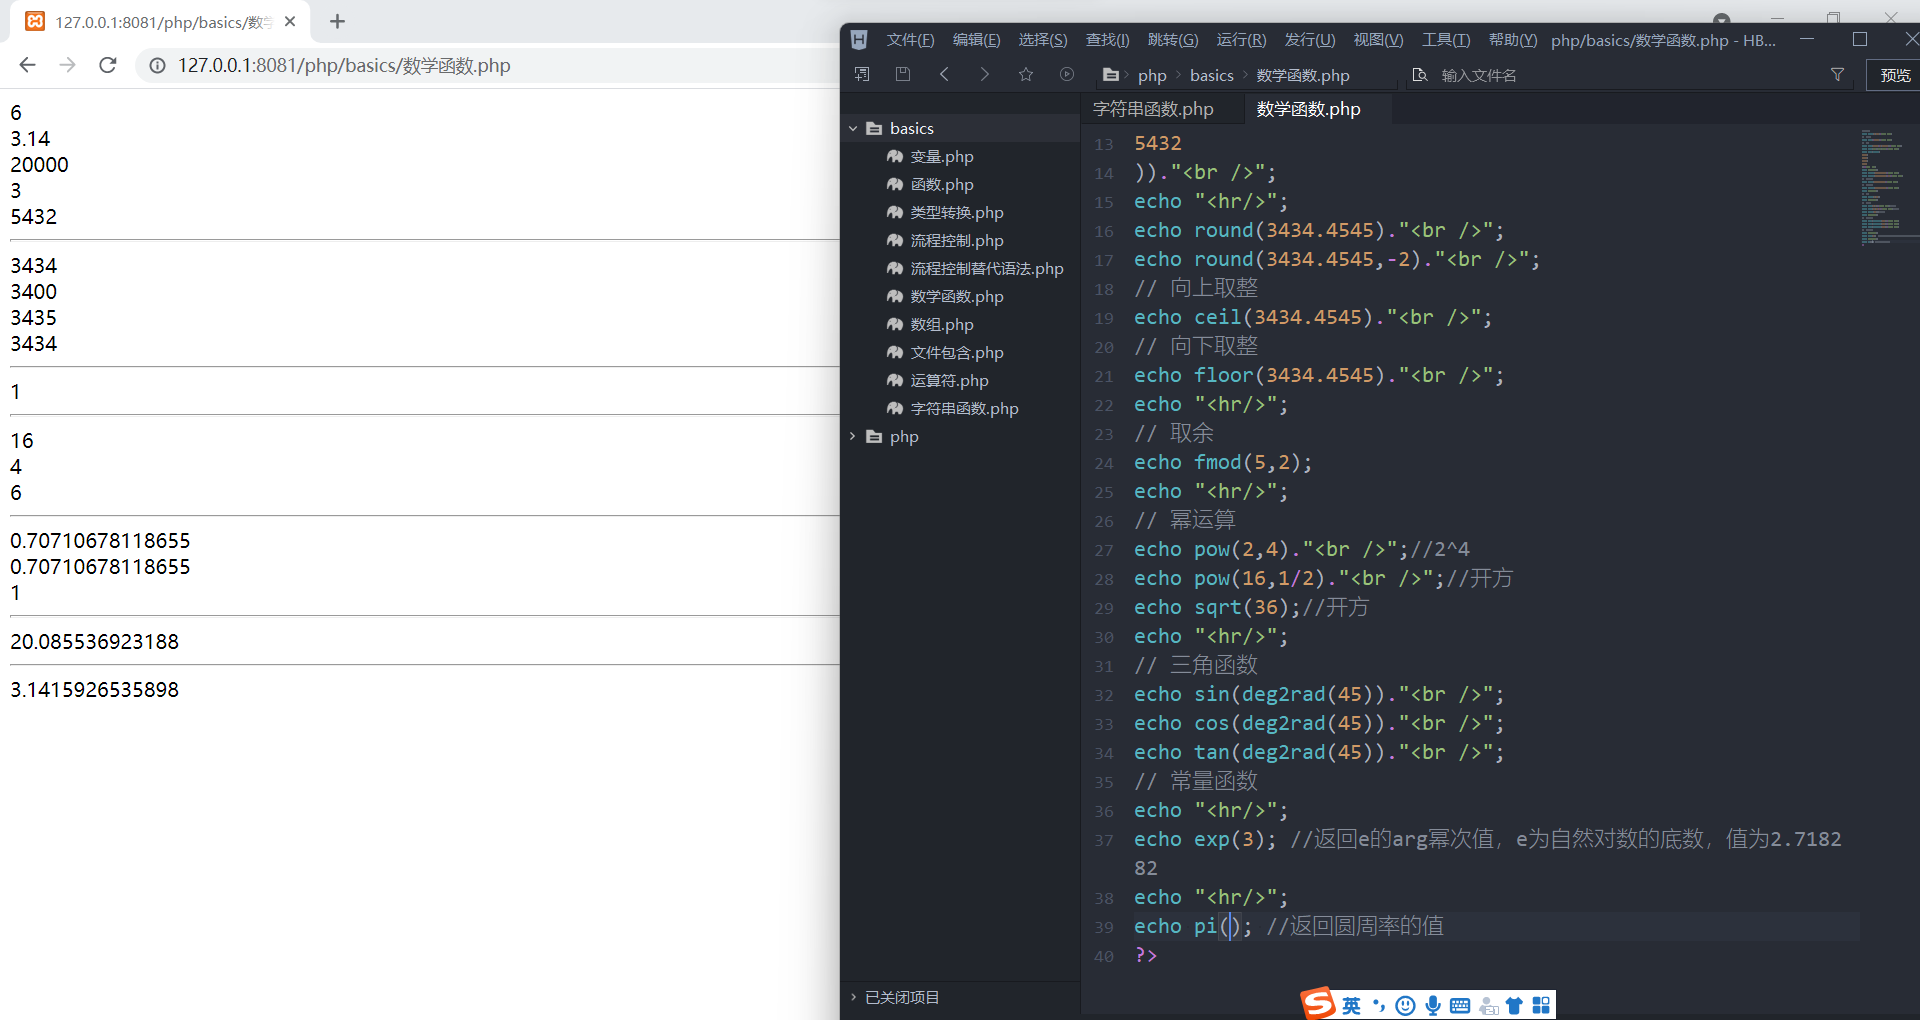Viewport: 1920px width, 1020px height.
Task: Click the run (play) icon in HBuilderX toolbar
Action: pos(1067,74)
